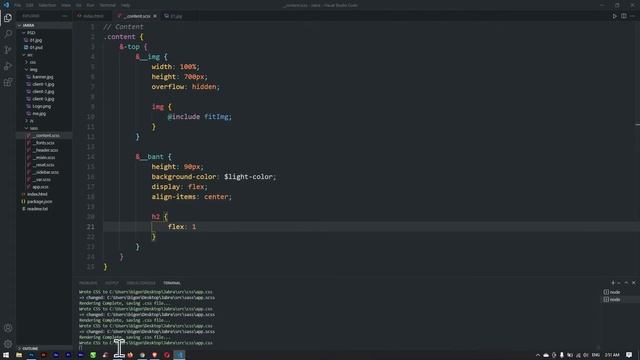Open the Help menu
The height and width of the screenshot is (360, 640).
[126, 5]
